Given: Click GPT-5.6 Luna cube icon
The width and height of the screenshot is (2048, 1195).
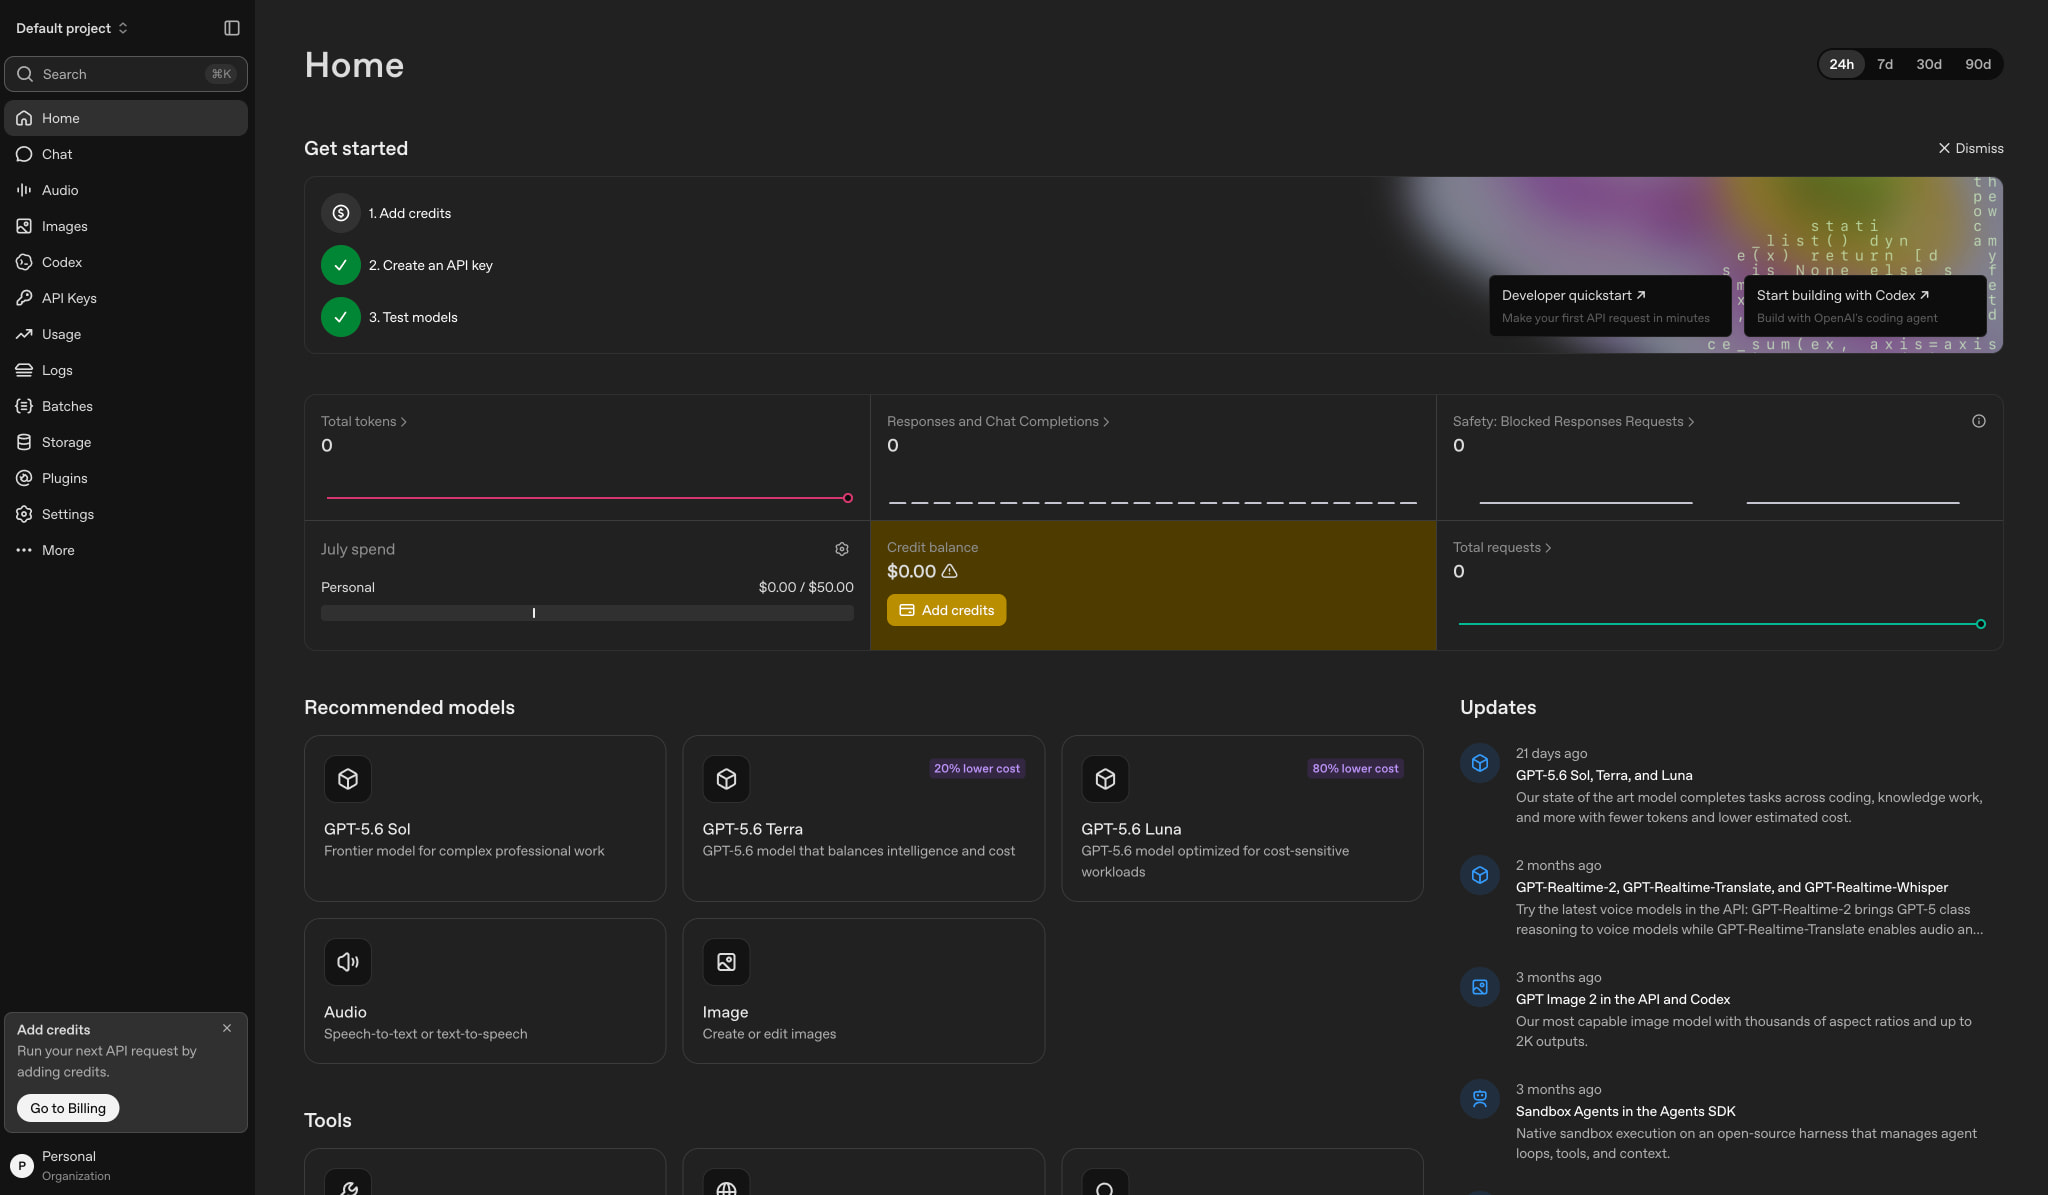Looking at the screenshot, I should [1105, 779].
